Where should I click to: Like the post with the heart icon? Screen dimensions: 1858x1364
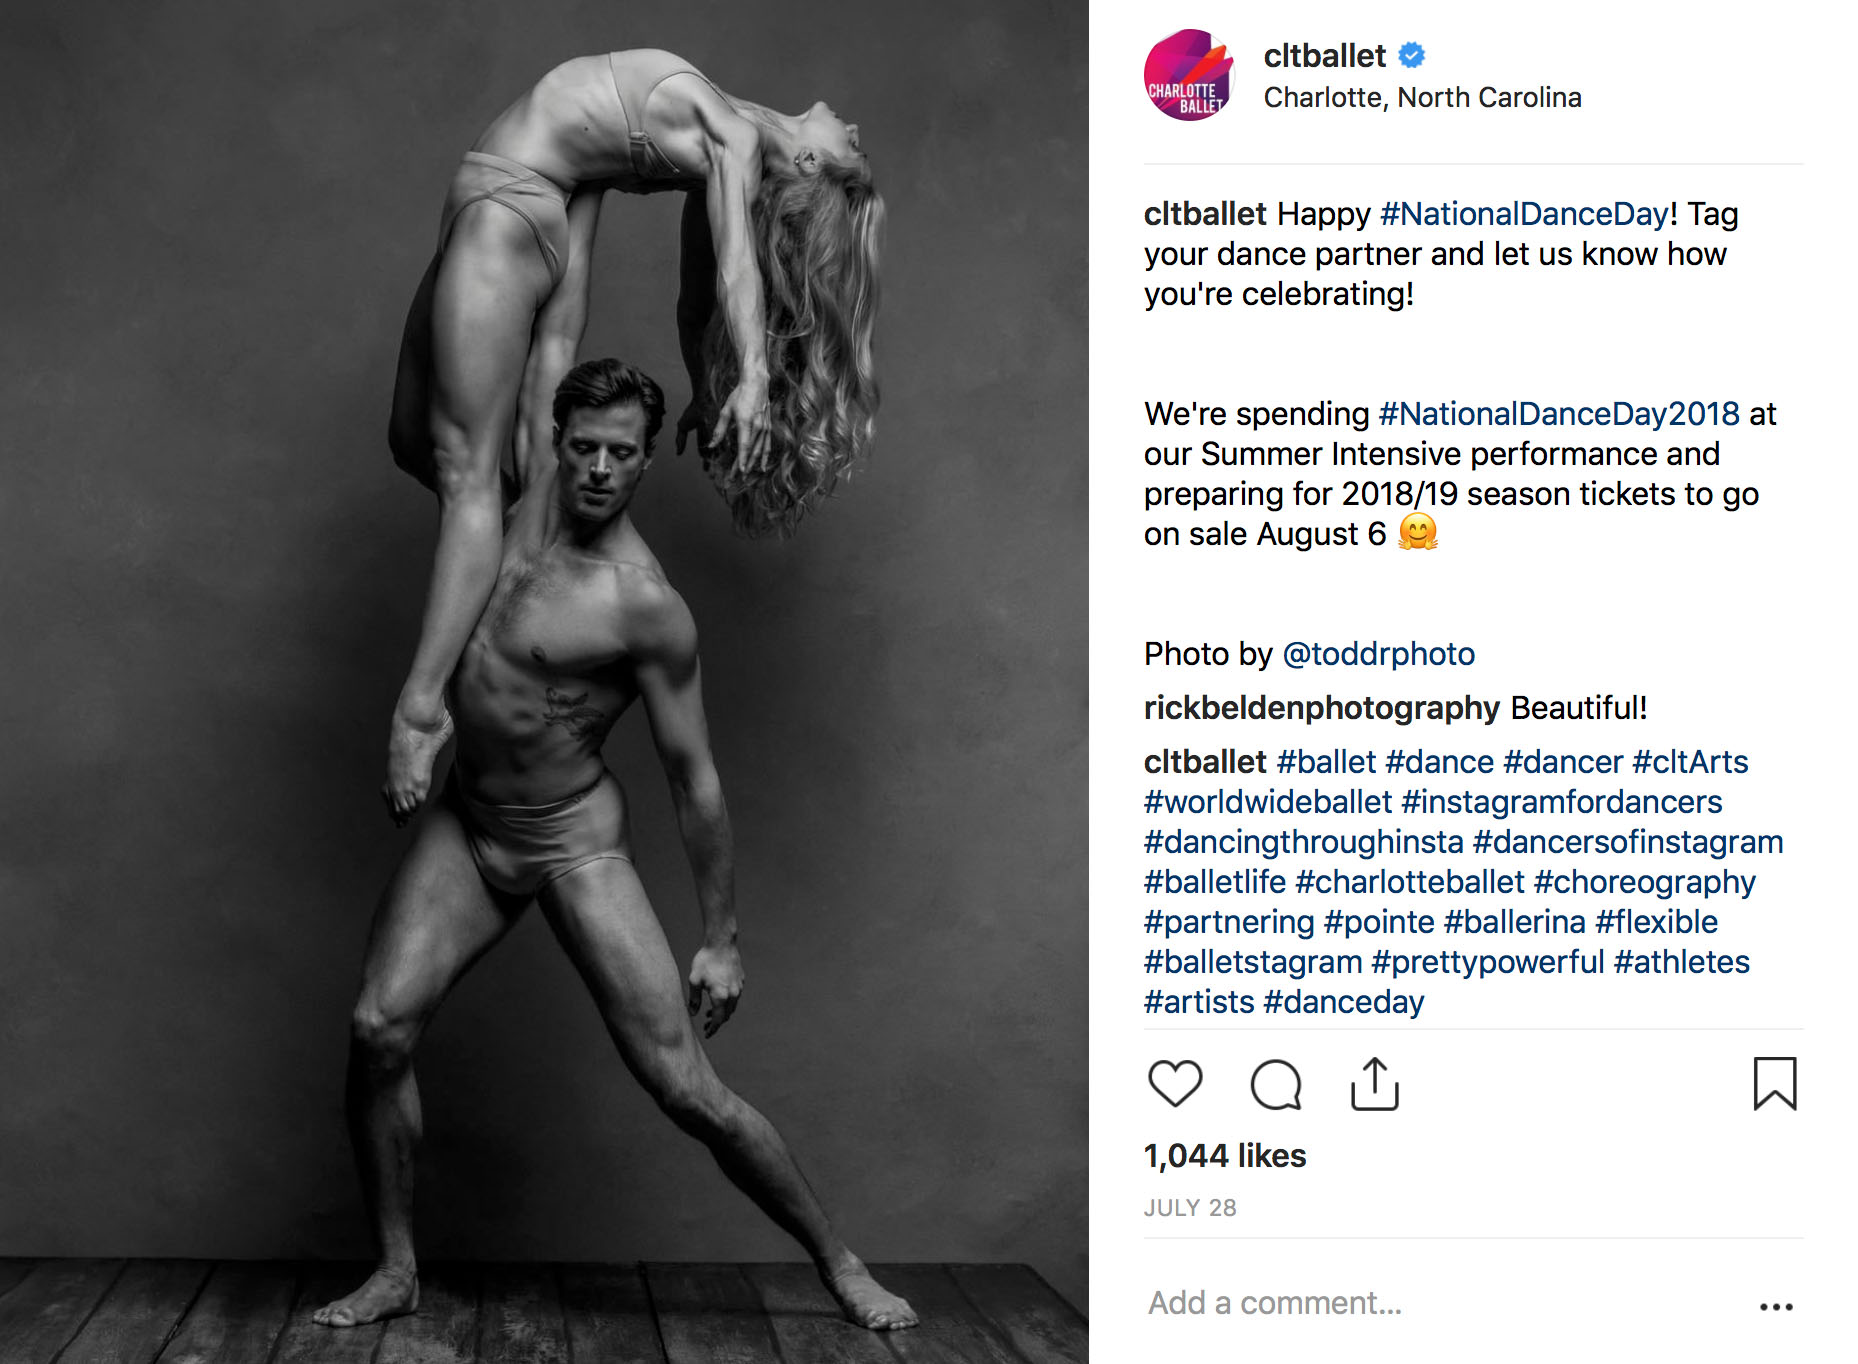click(1175, 1084)
